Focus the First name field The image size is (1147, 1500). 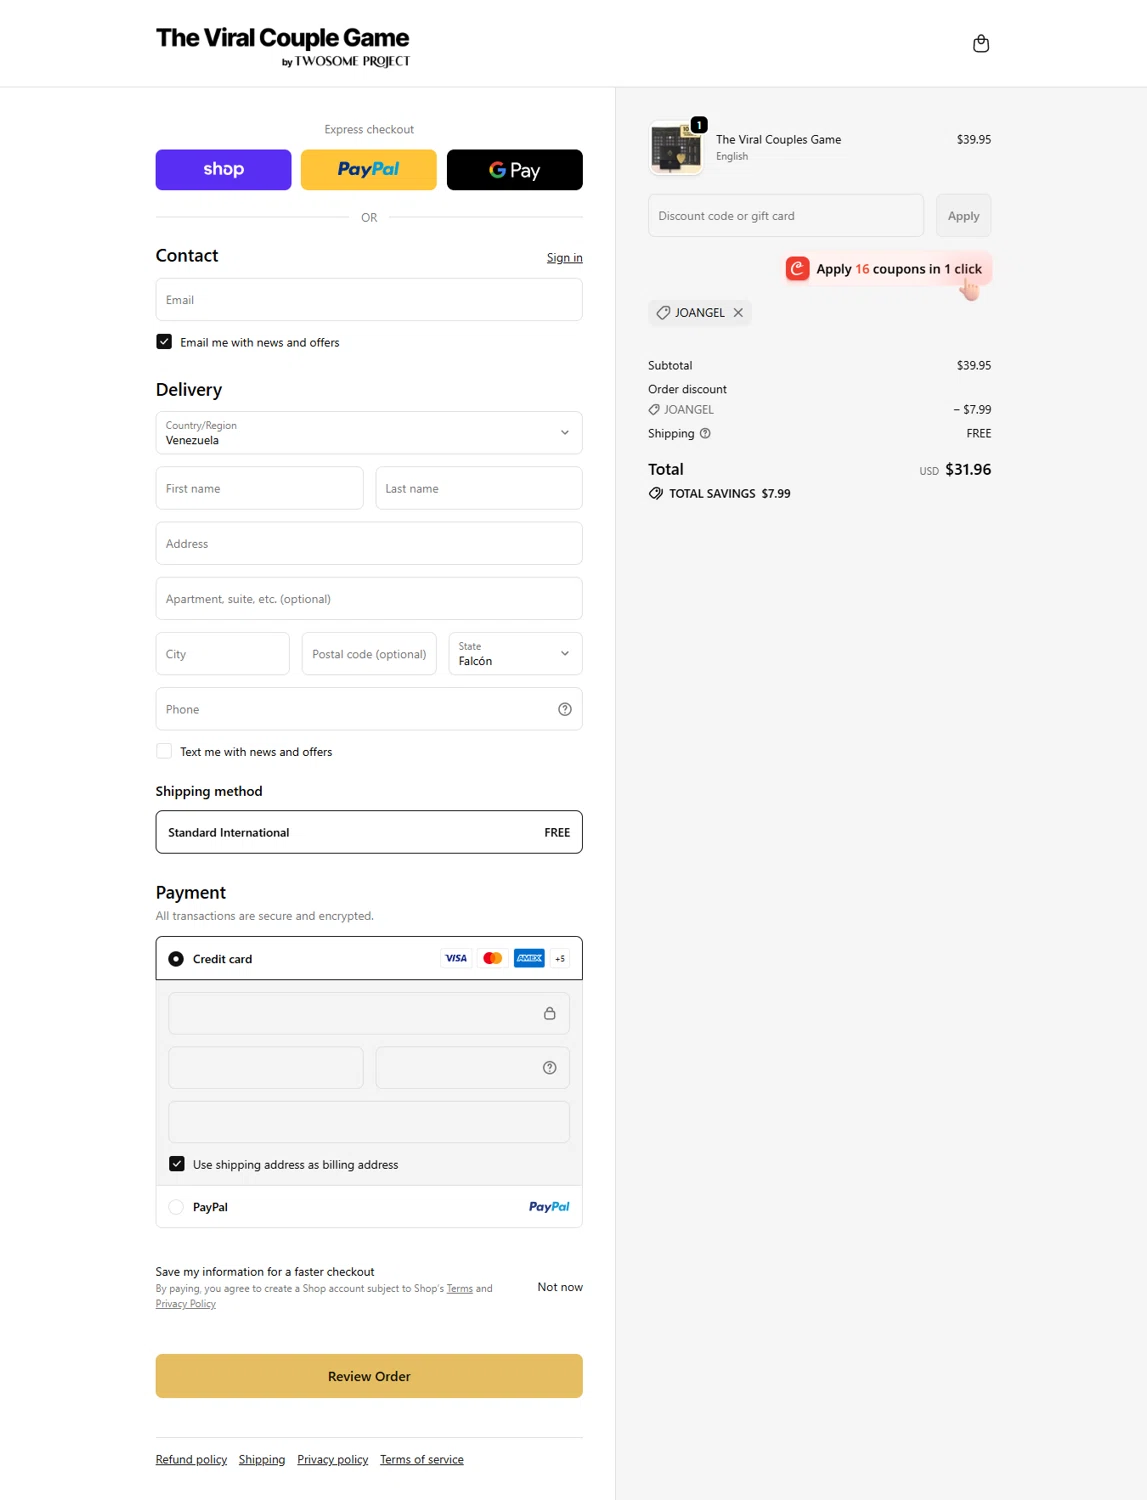260,488
